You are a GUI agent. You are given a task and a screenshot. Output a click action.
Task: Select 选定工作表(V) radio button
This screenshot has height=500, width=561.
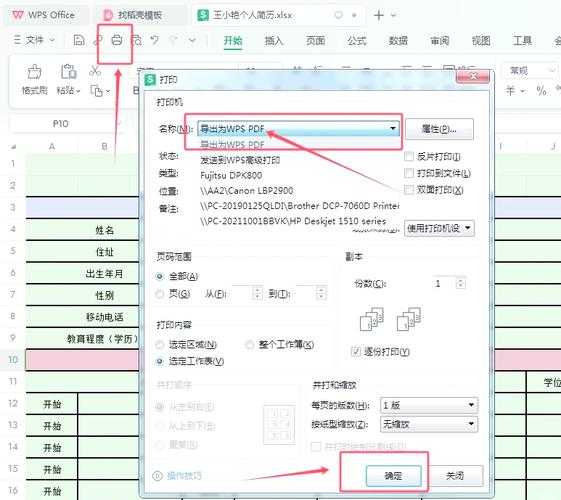tap(160, 362)
